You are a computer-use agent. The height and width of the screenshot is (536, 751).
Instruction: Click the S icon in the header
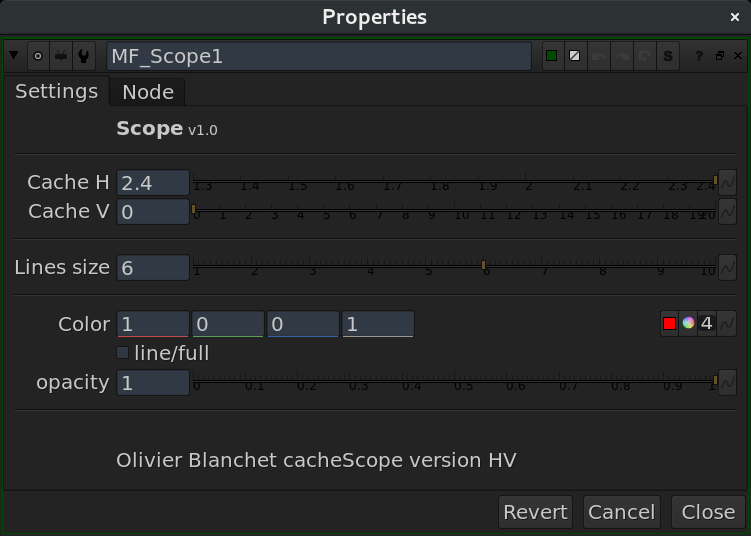tap(668, 56)
